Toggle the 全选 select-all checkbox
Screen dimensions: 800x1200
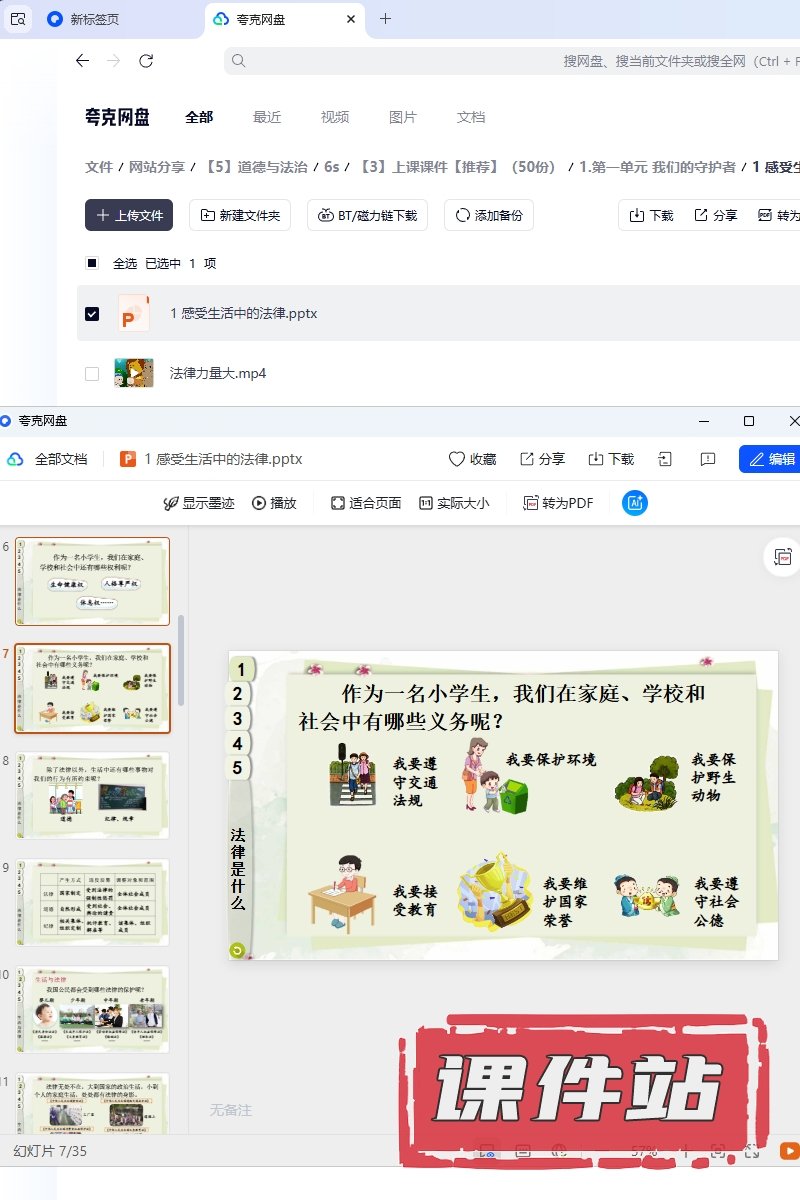pyautogui.click(x=92, y=263)
